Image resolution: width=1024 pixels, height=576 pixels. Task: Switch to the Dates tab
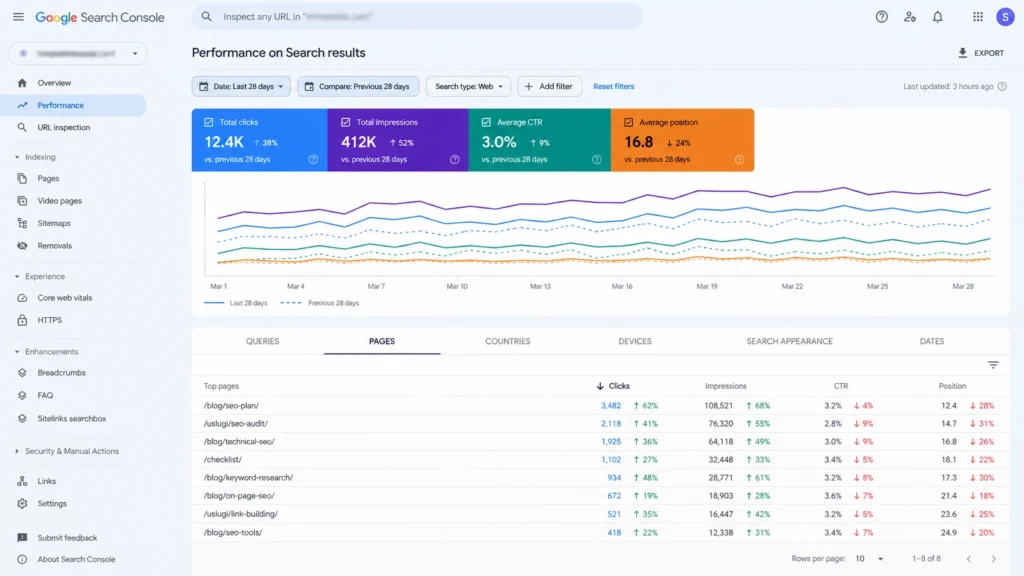932,342
